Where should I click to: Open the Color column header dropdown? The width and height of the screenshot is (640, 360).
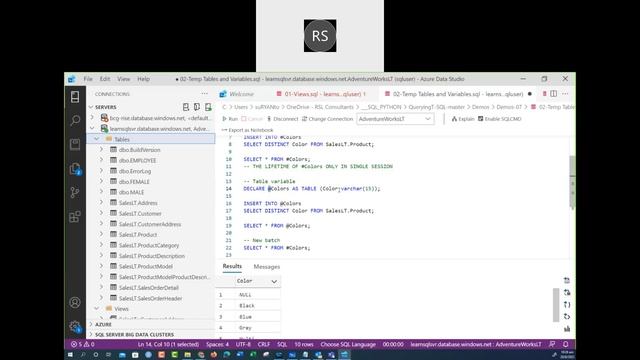point(274,281)
